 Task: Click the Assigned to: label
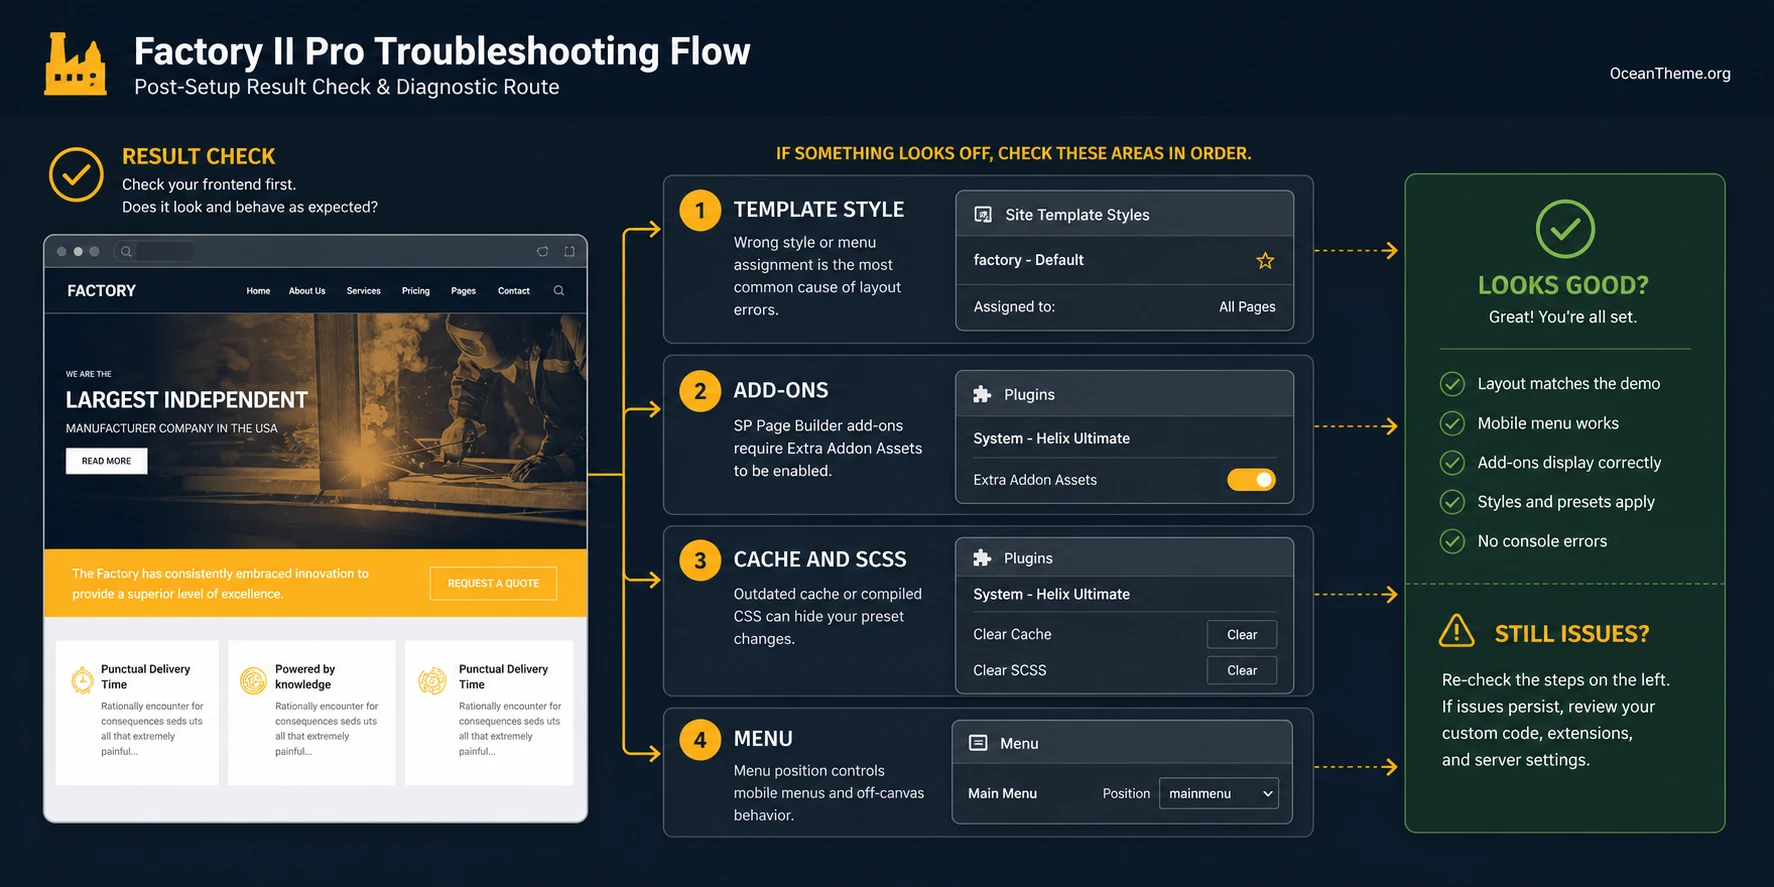pyautogui.click(x=1014, y=307)
